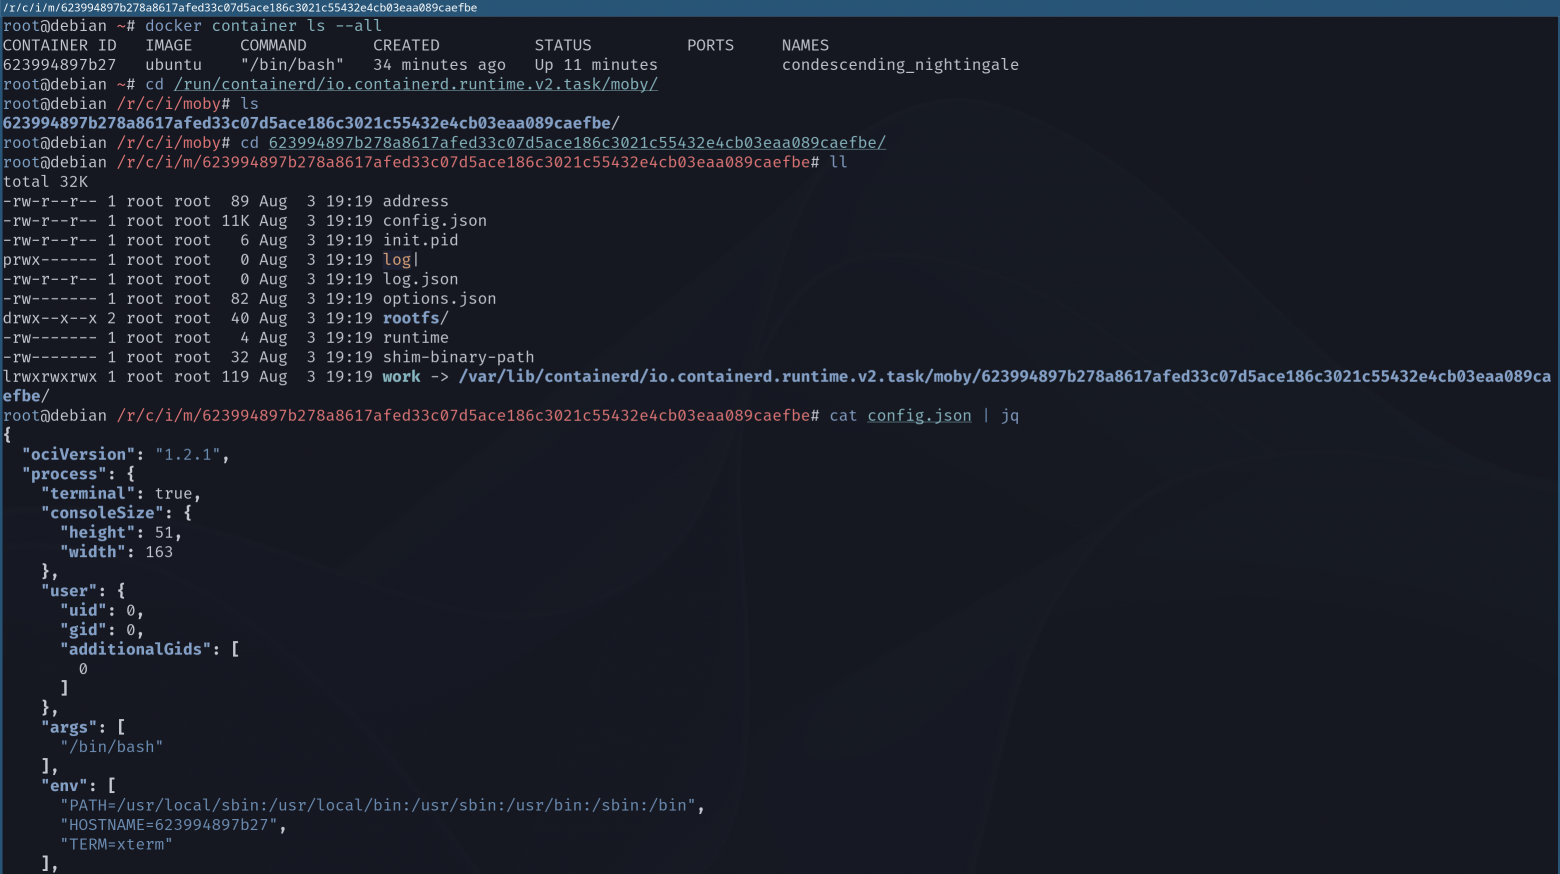Click the "additionalGids" key

[x=135, y=650]
